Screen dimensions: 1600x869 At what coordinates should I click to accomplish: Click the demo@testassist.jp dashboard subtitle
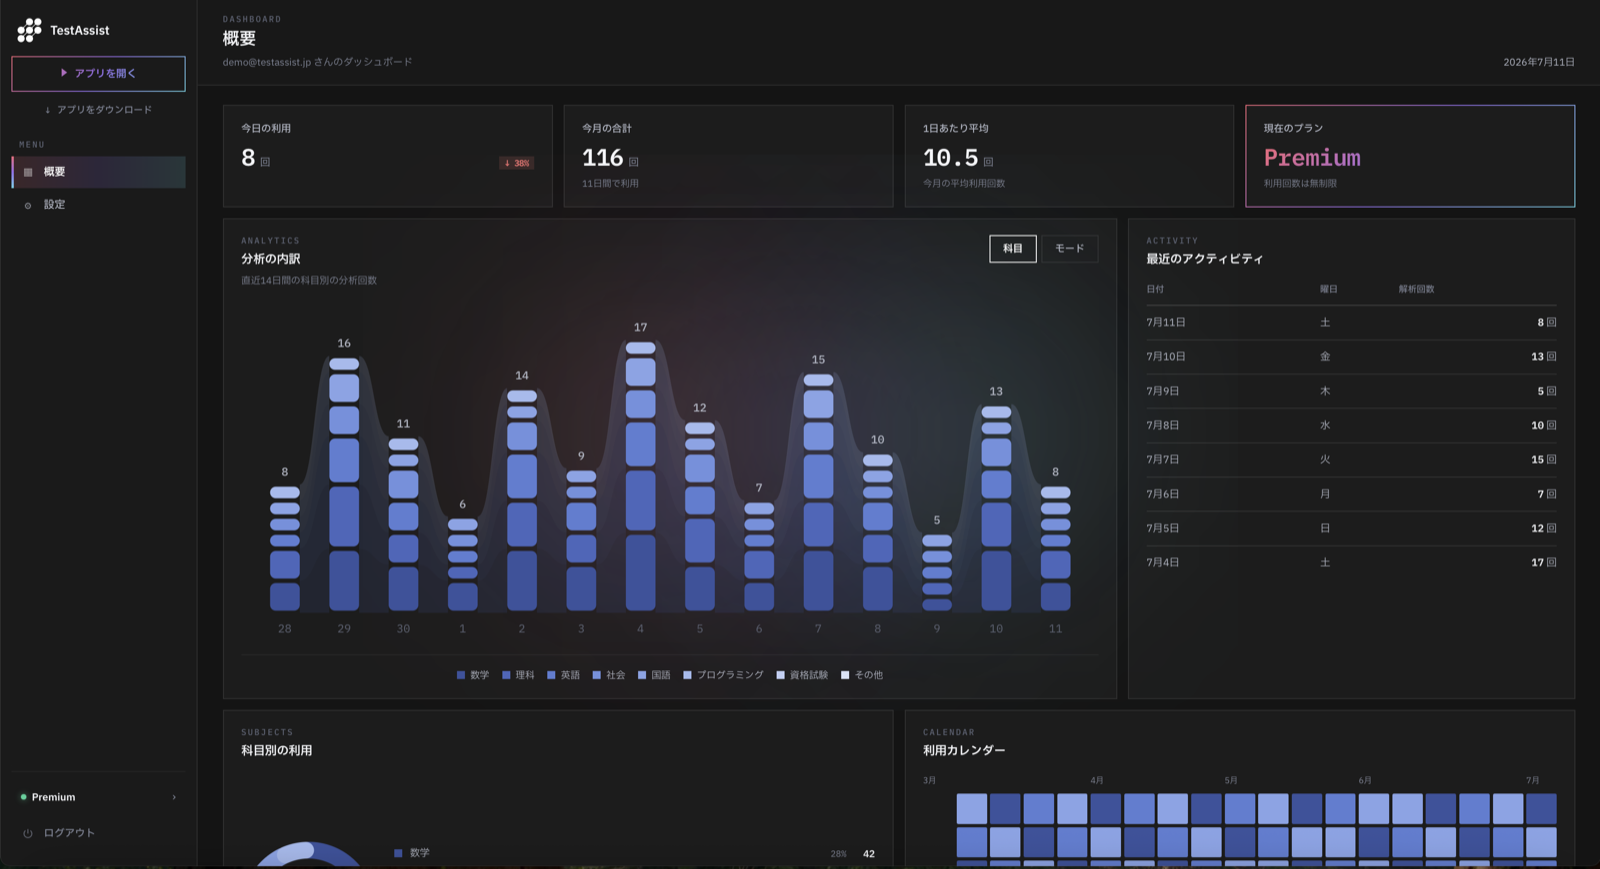(x=317, y=62)
